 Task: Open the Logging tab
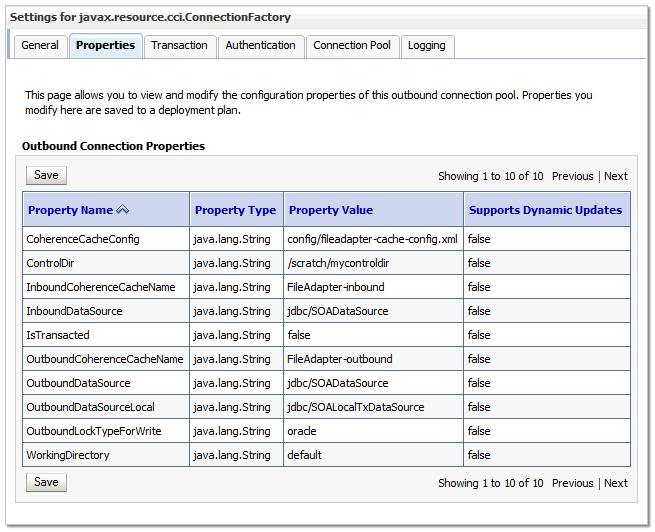tap(427, 46)
